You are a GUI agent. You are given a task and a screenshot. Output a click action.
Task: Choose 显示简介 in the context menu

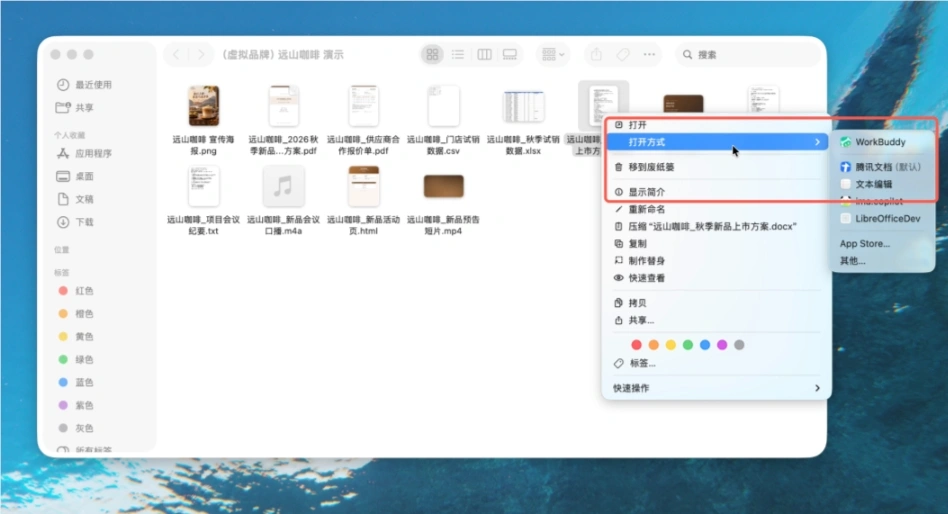716,192
